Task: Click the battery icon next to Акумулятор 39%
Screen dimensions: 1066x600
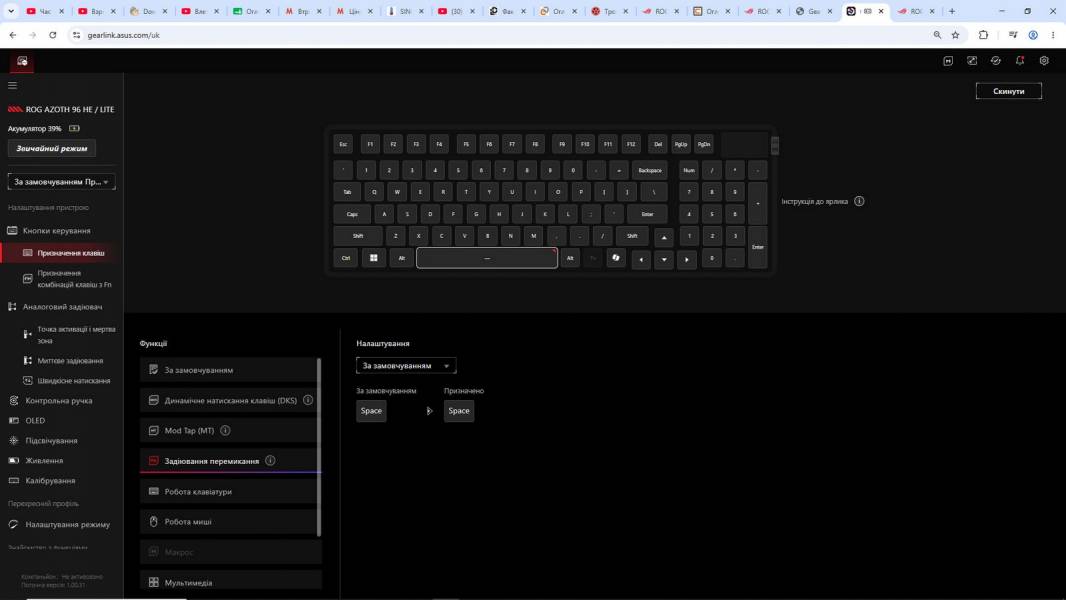Action: tap(74, 128)
